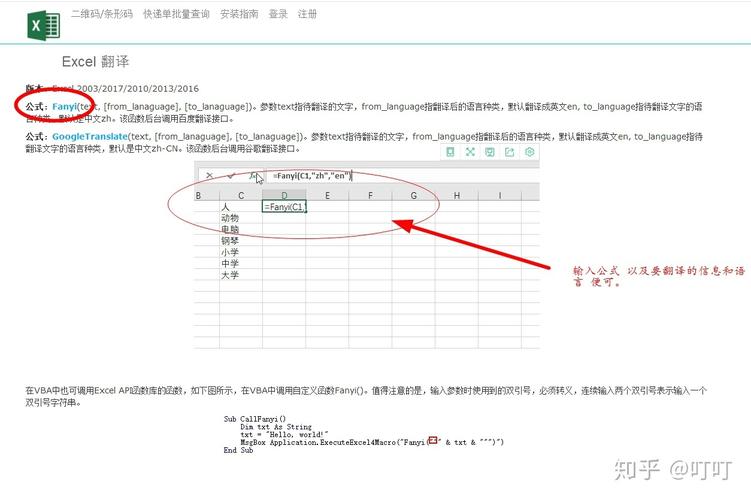Click the End Sub code line
The width and height of the screenshot is (751, 500).
coord(238,450)
